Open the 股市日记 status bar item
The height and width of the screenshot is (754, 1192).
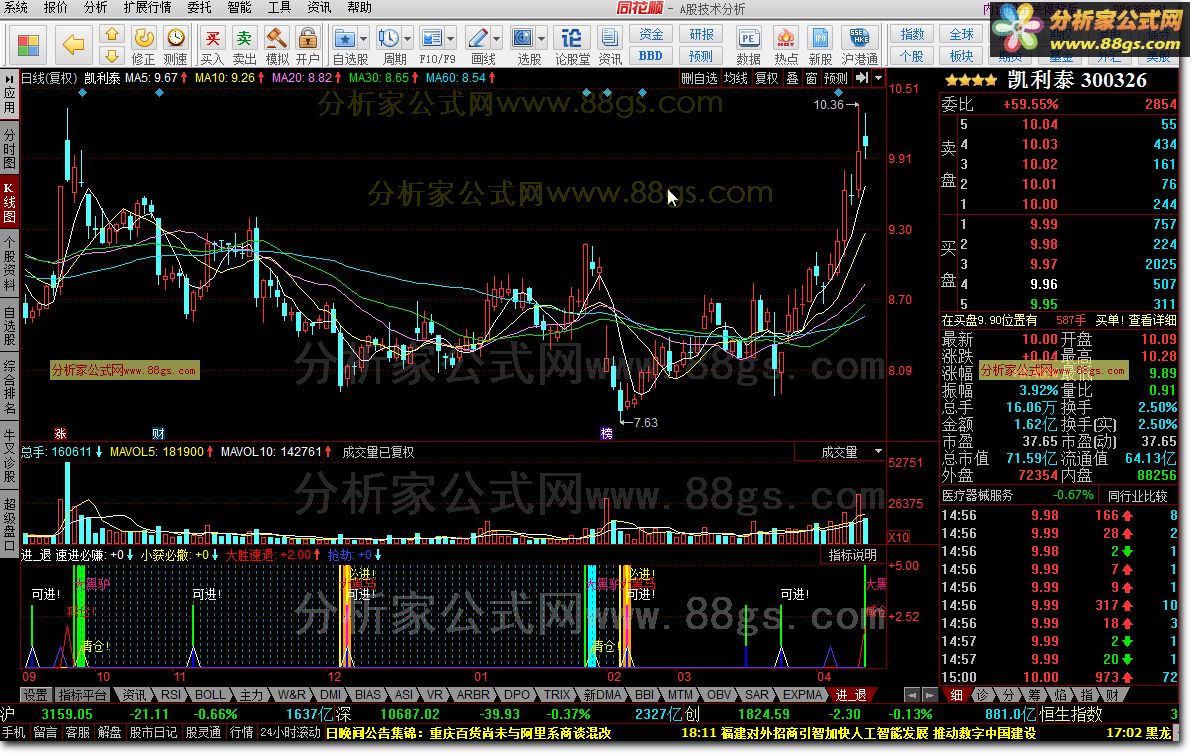coord(153,733)
